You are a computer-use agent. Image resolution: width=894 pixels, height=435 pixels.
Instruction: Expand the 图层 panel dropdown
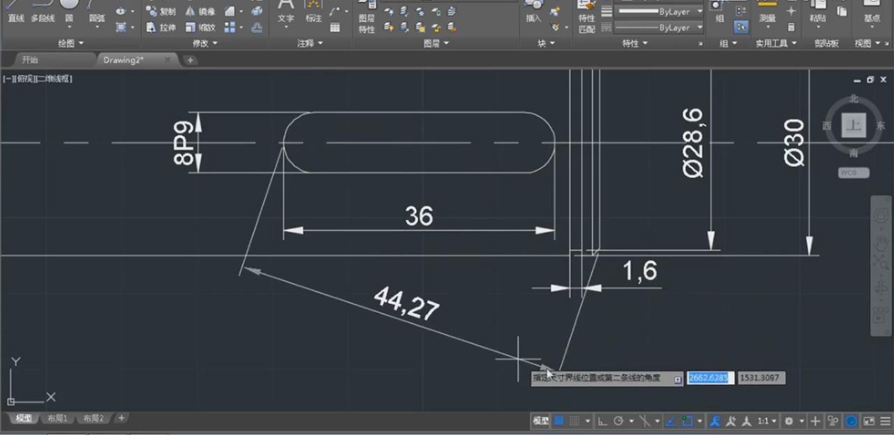point(436,43)
